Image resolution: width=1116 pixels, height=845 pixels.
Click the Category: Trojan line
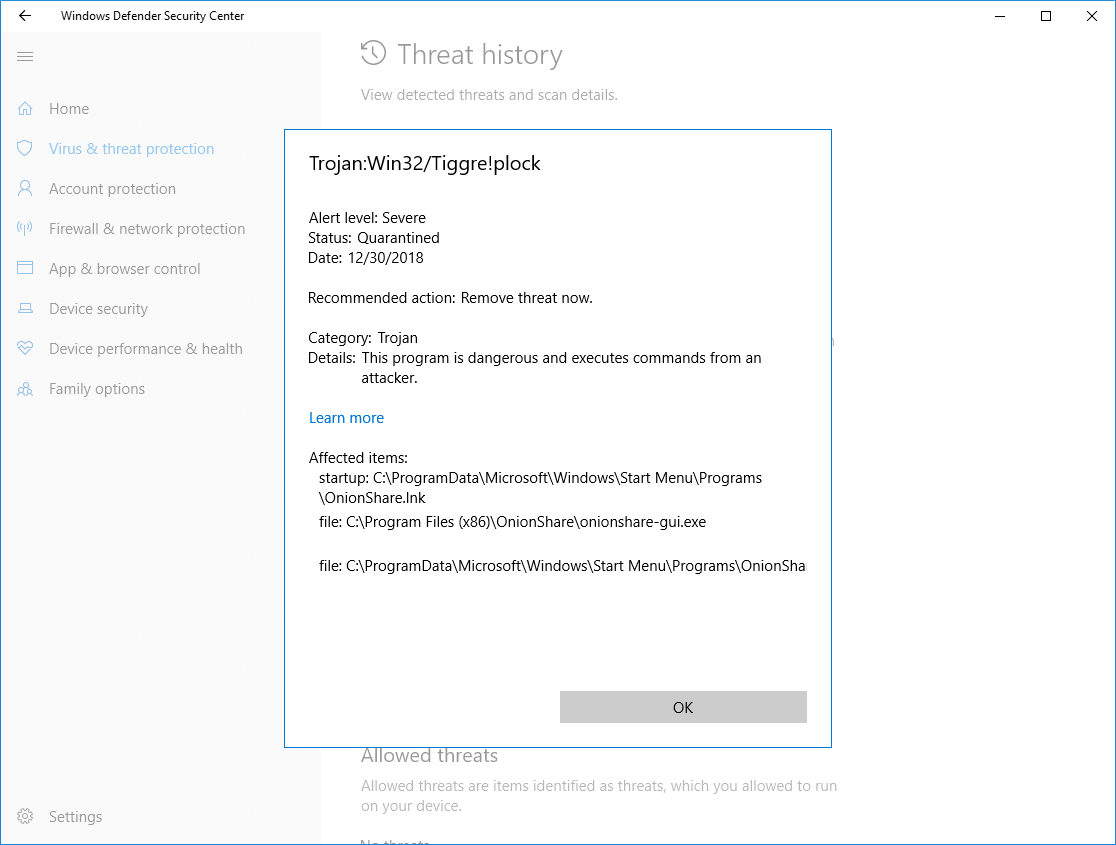[x=363, y=337]
